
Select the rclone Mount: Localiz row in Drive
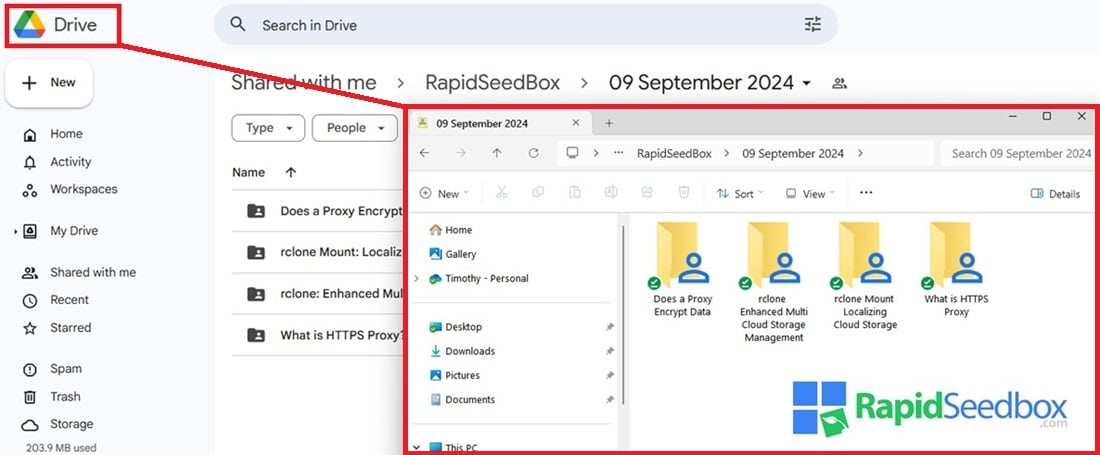click(318, 252)
